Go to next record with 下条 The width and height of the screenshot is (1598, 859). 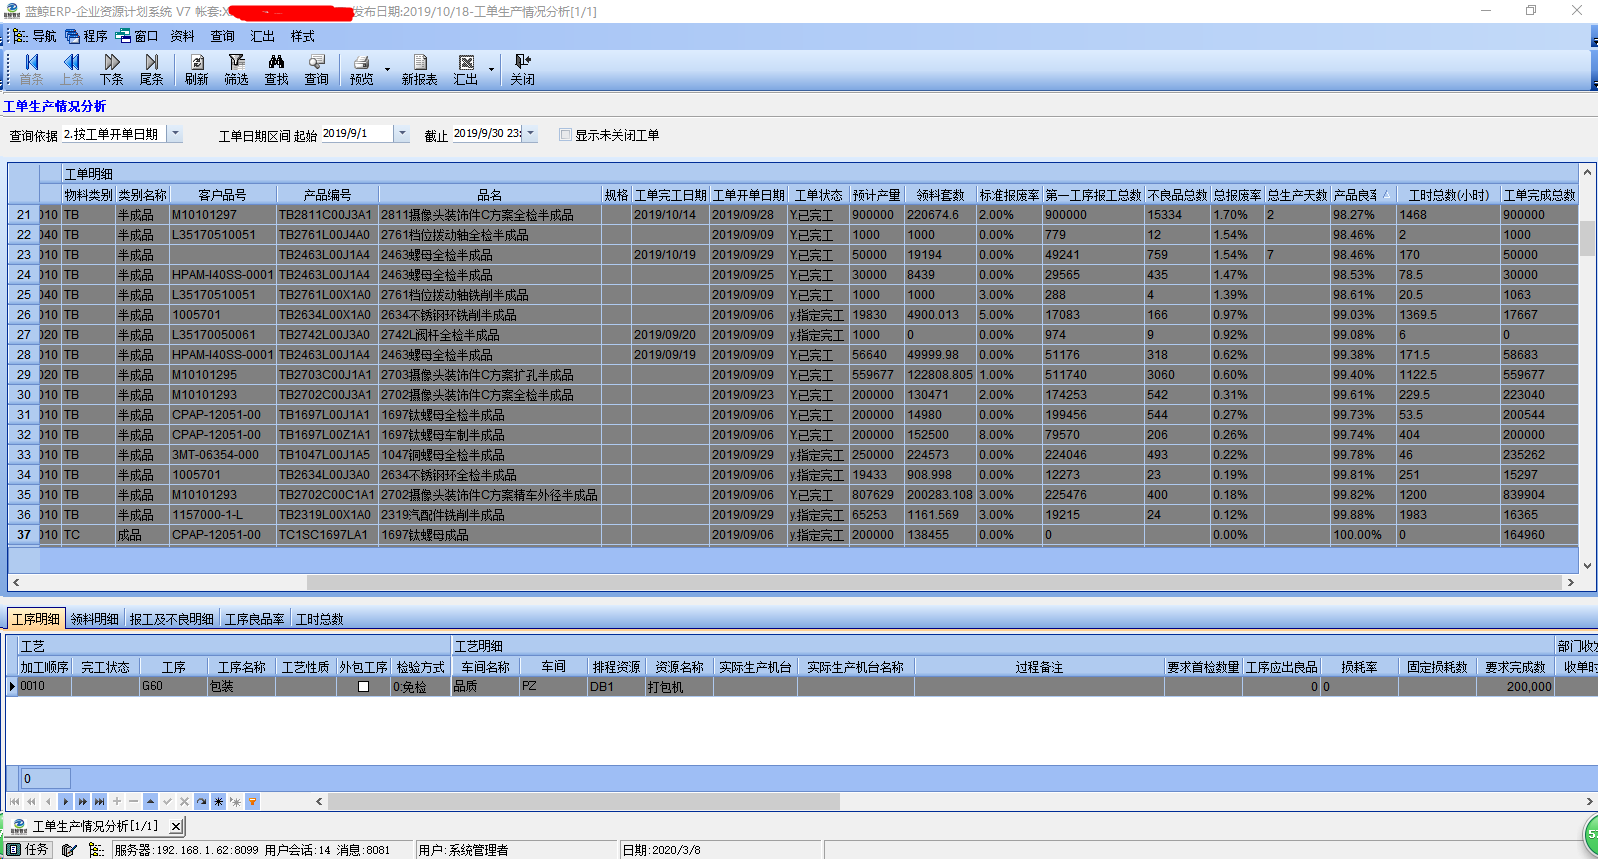click(111, 69)
